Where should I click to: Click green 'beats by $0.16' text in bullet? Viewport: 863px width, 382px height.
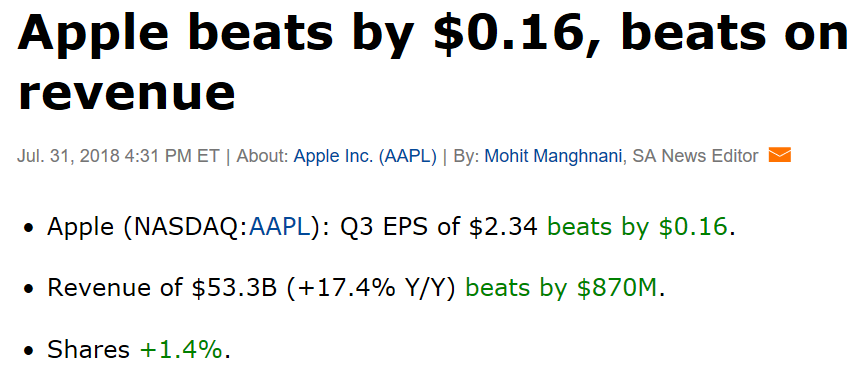[637, 227]
